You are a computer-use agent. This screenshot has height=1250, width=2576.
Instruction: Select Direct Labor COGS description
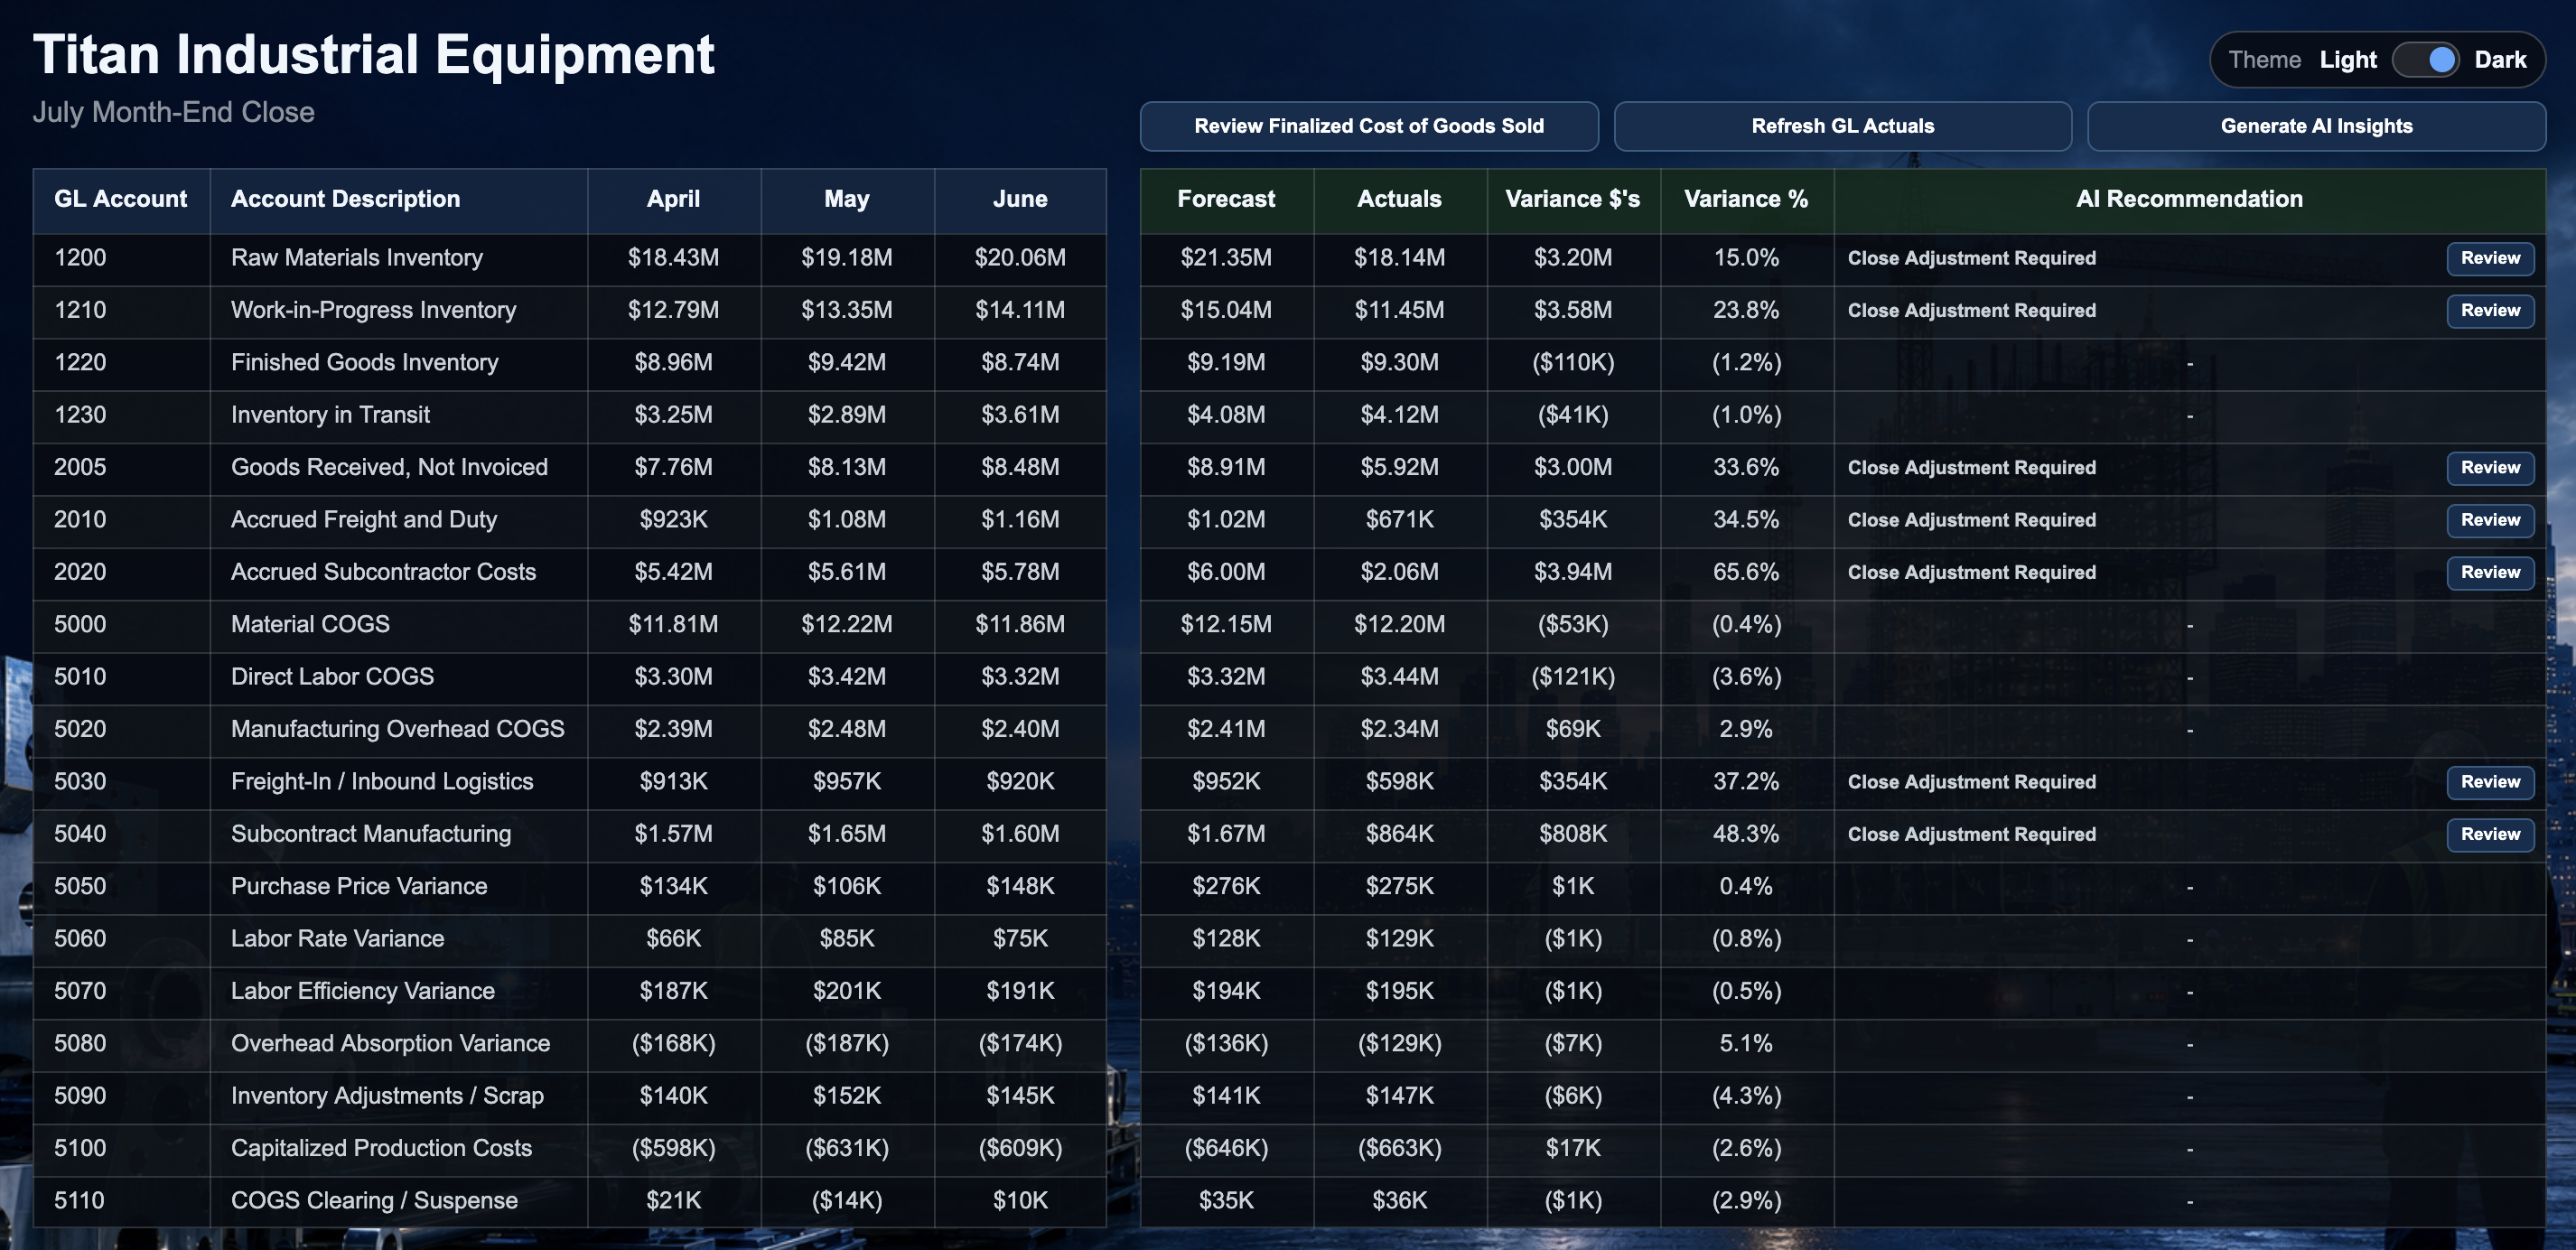[332, 677]
